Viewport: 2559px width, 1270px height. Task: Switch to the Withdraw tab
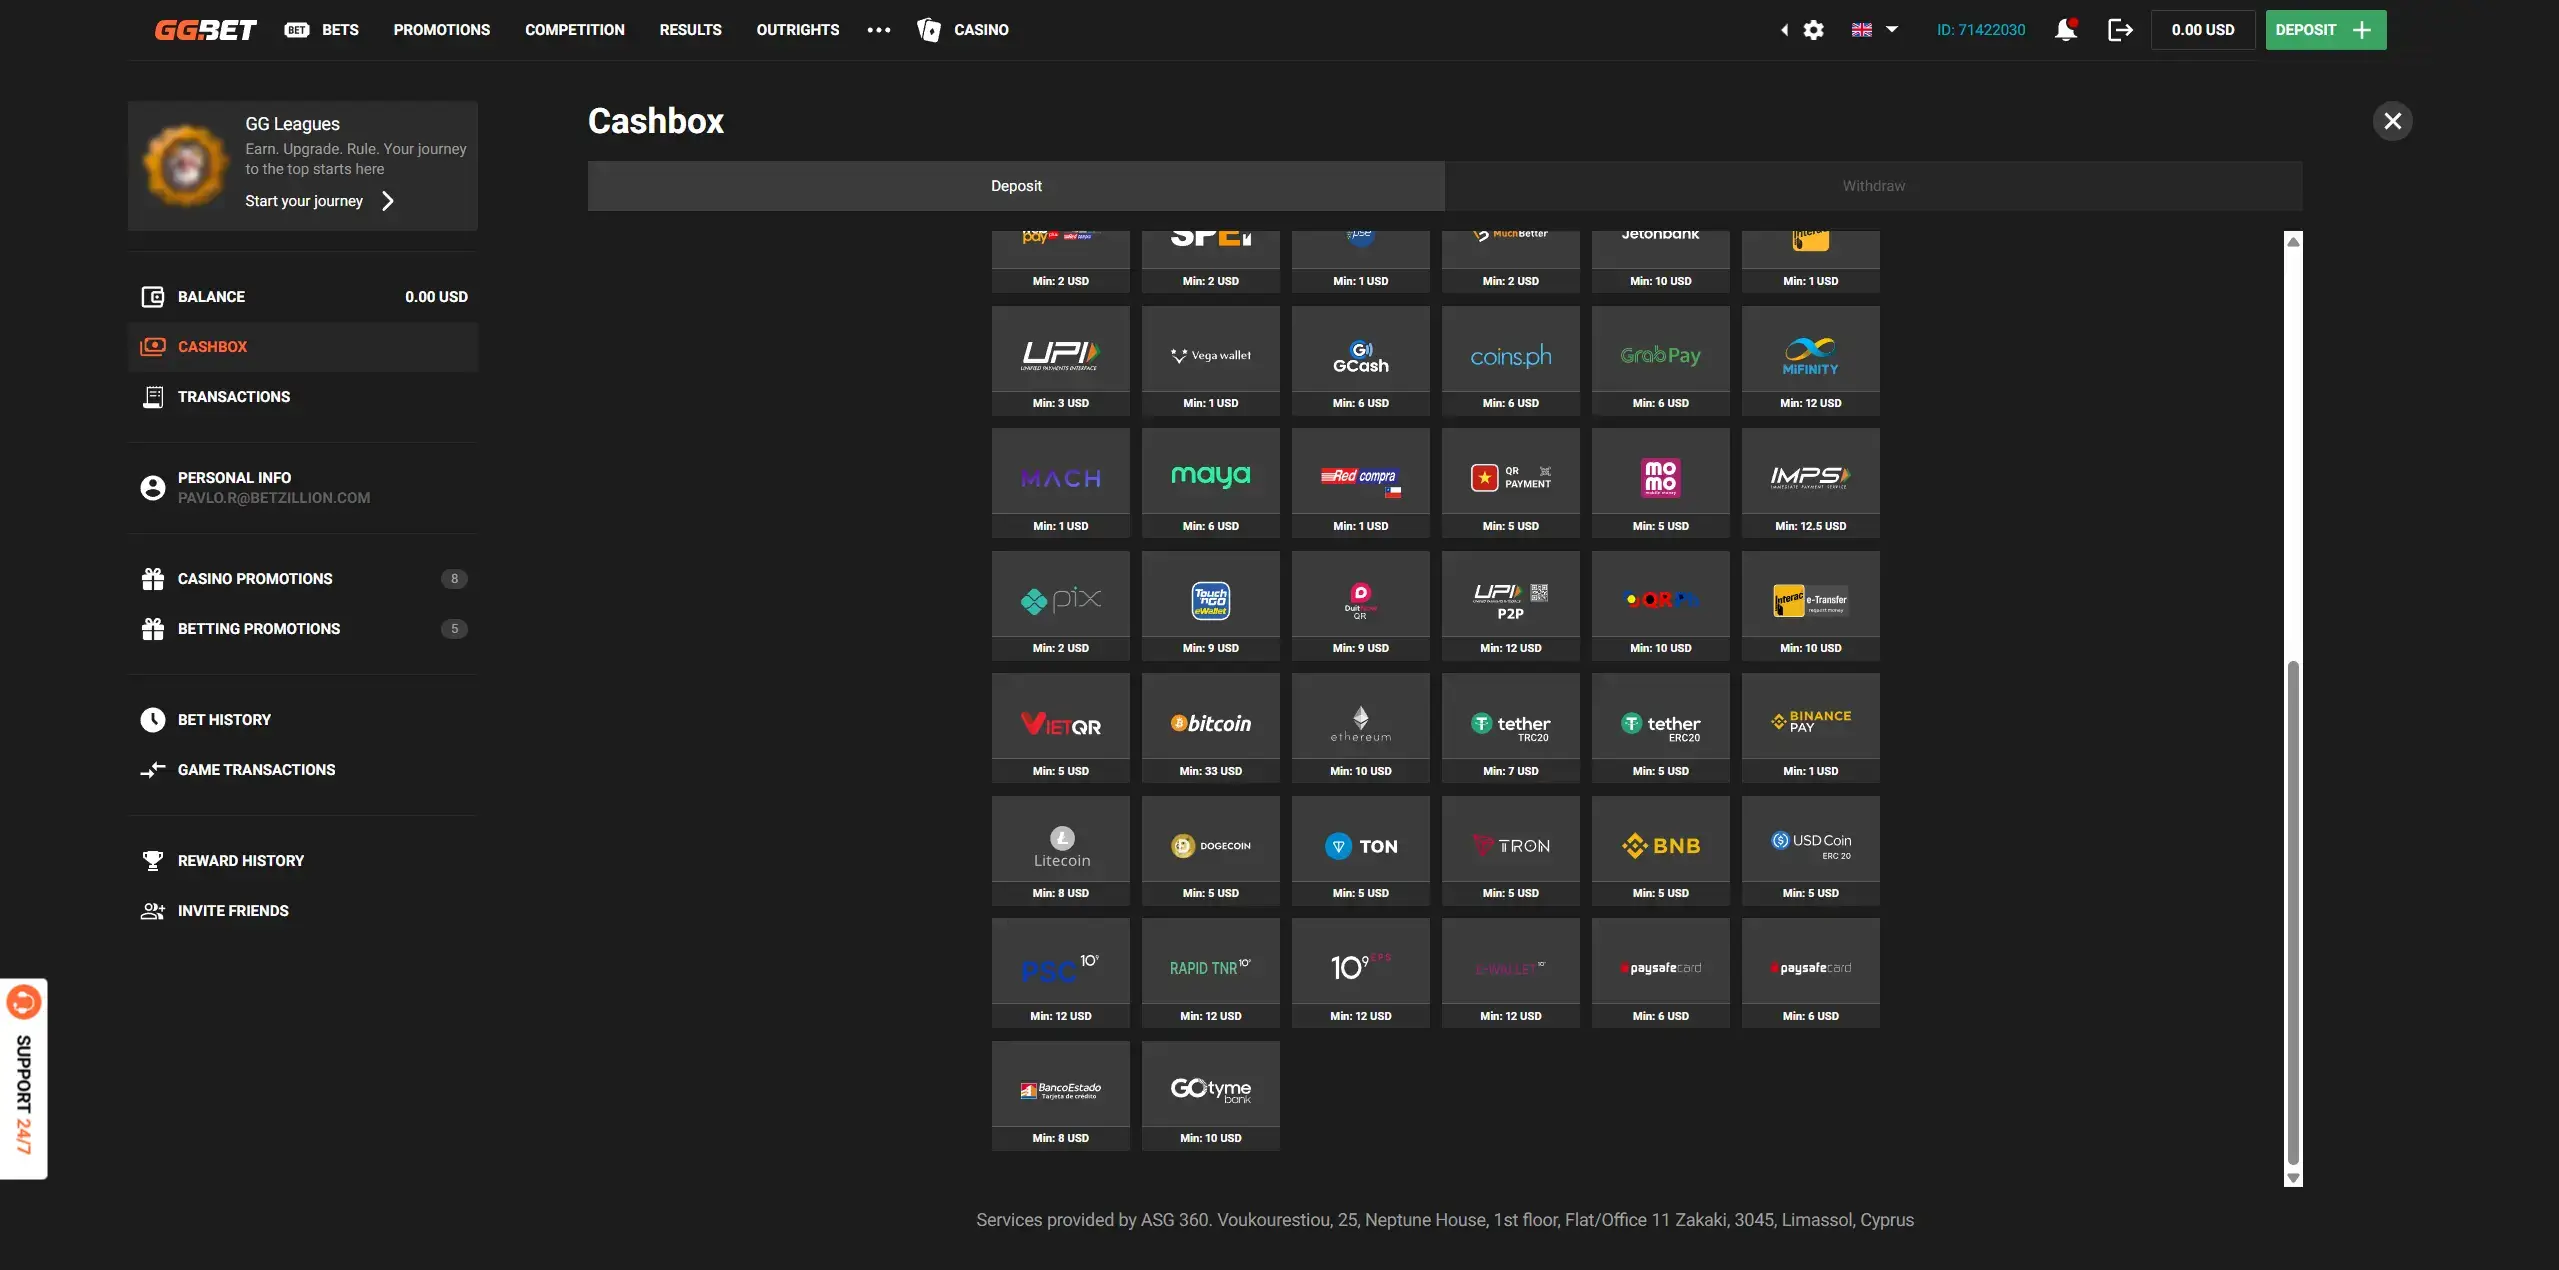(x=1873, y=186)
